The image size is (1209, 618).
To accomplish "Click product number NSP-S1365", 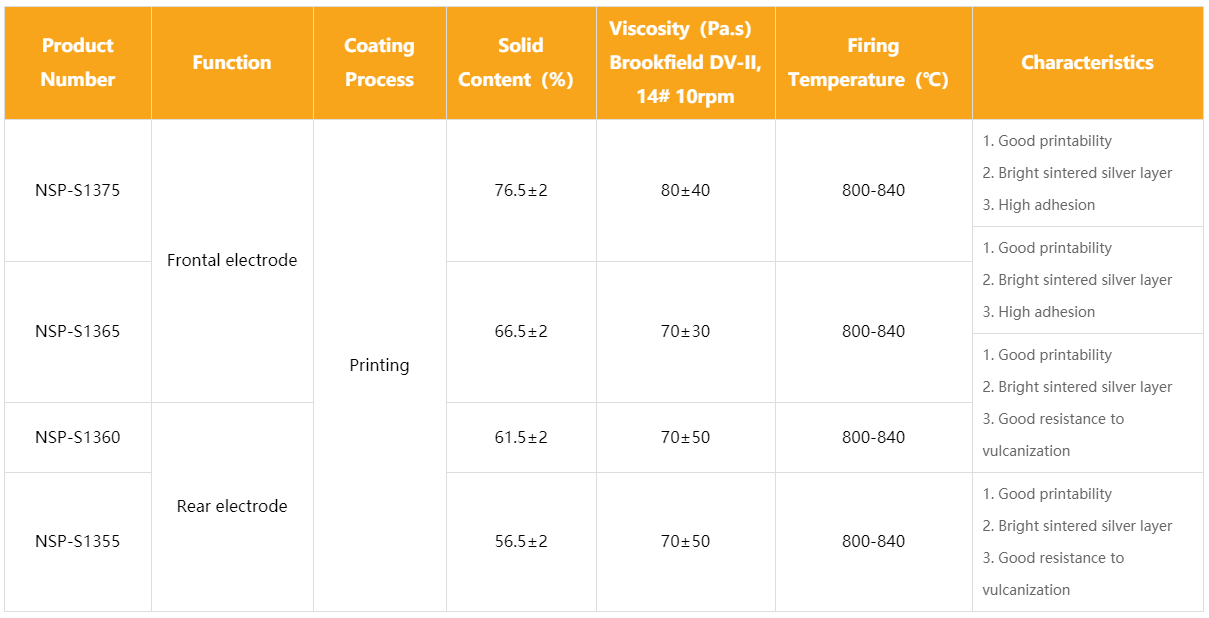I will (78, 332).
